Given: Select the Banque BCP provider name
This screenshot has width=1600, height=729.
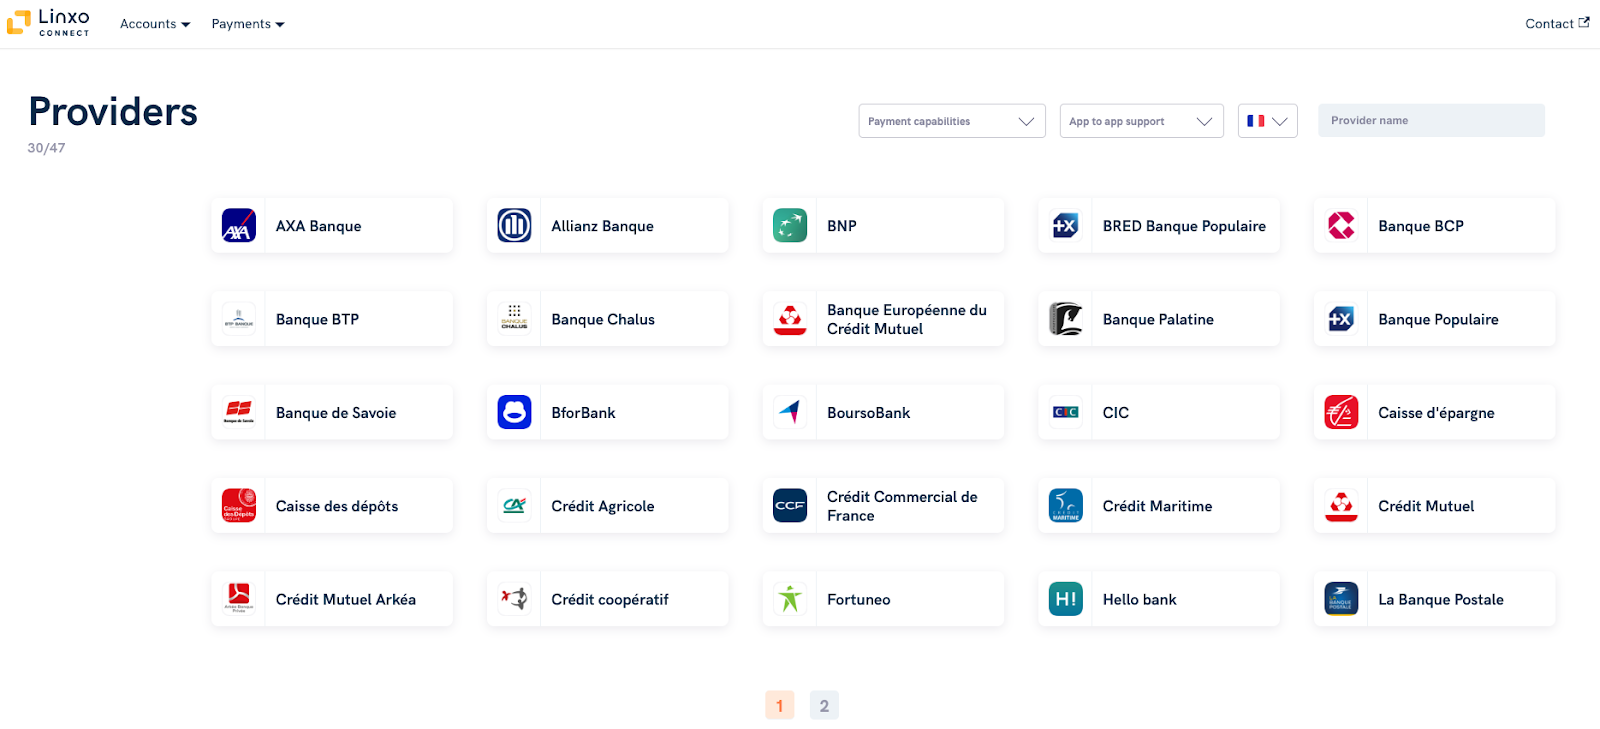Looking at the screenshot, I should click(x=1421, y=226).
